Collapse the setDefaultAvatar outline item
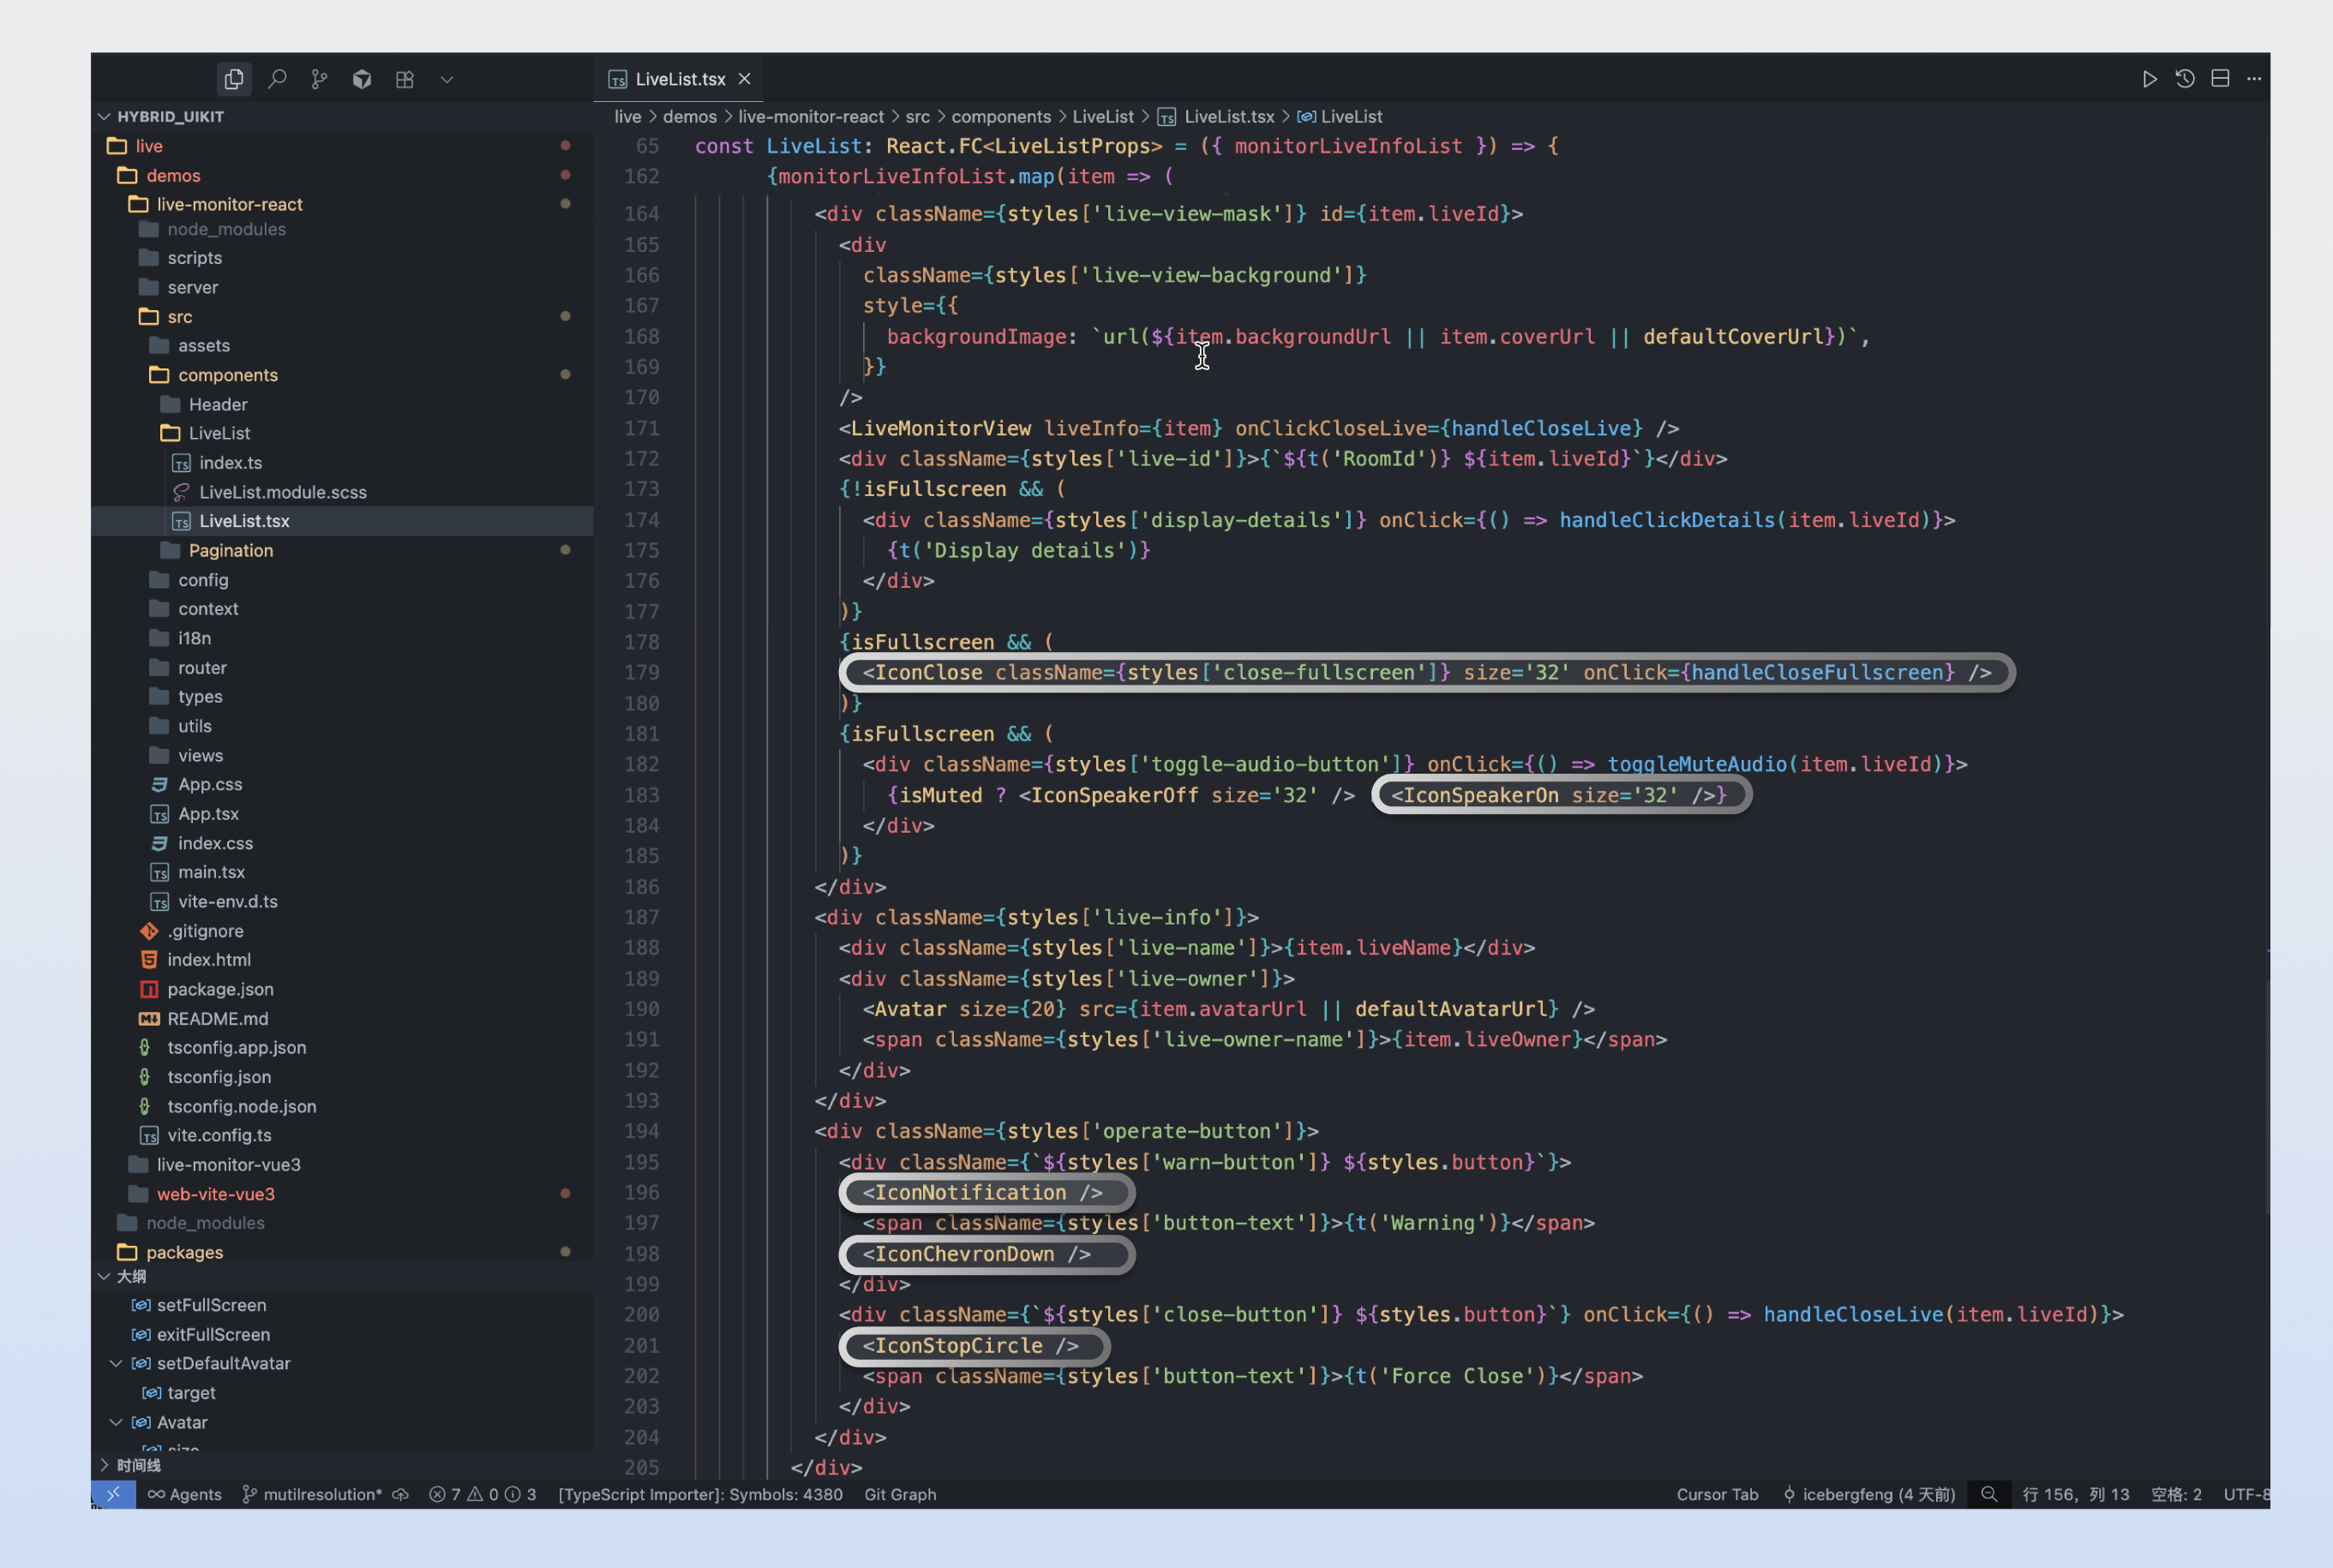The height and width of the screenshot is (1568, 2333). coord(116,1364)
